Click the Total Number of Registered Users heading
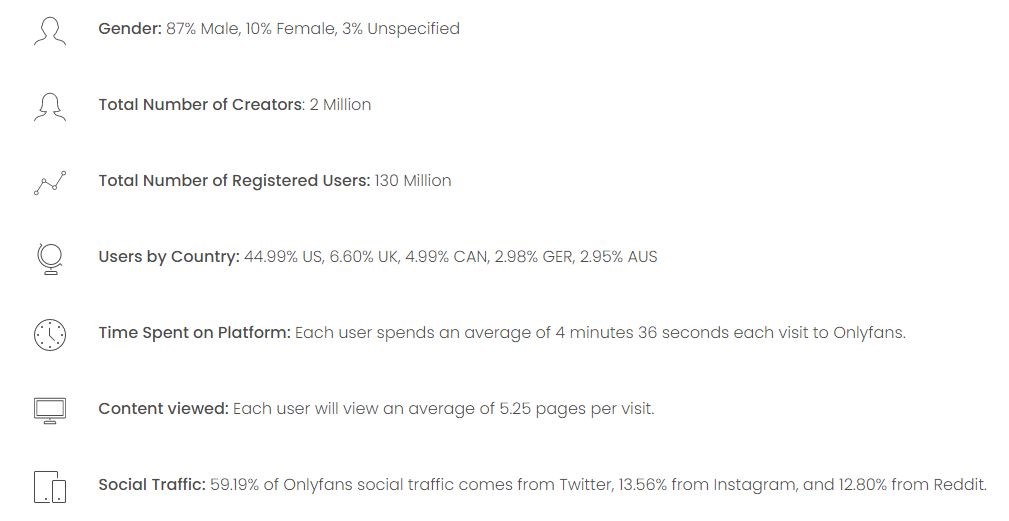Viewport: 1009px width, 521px height. [234, 181]
